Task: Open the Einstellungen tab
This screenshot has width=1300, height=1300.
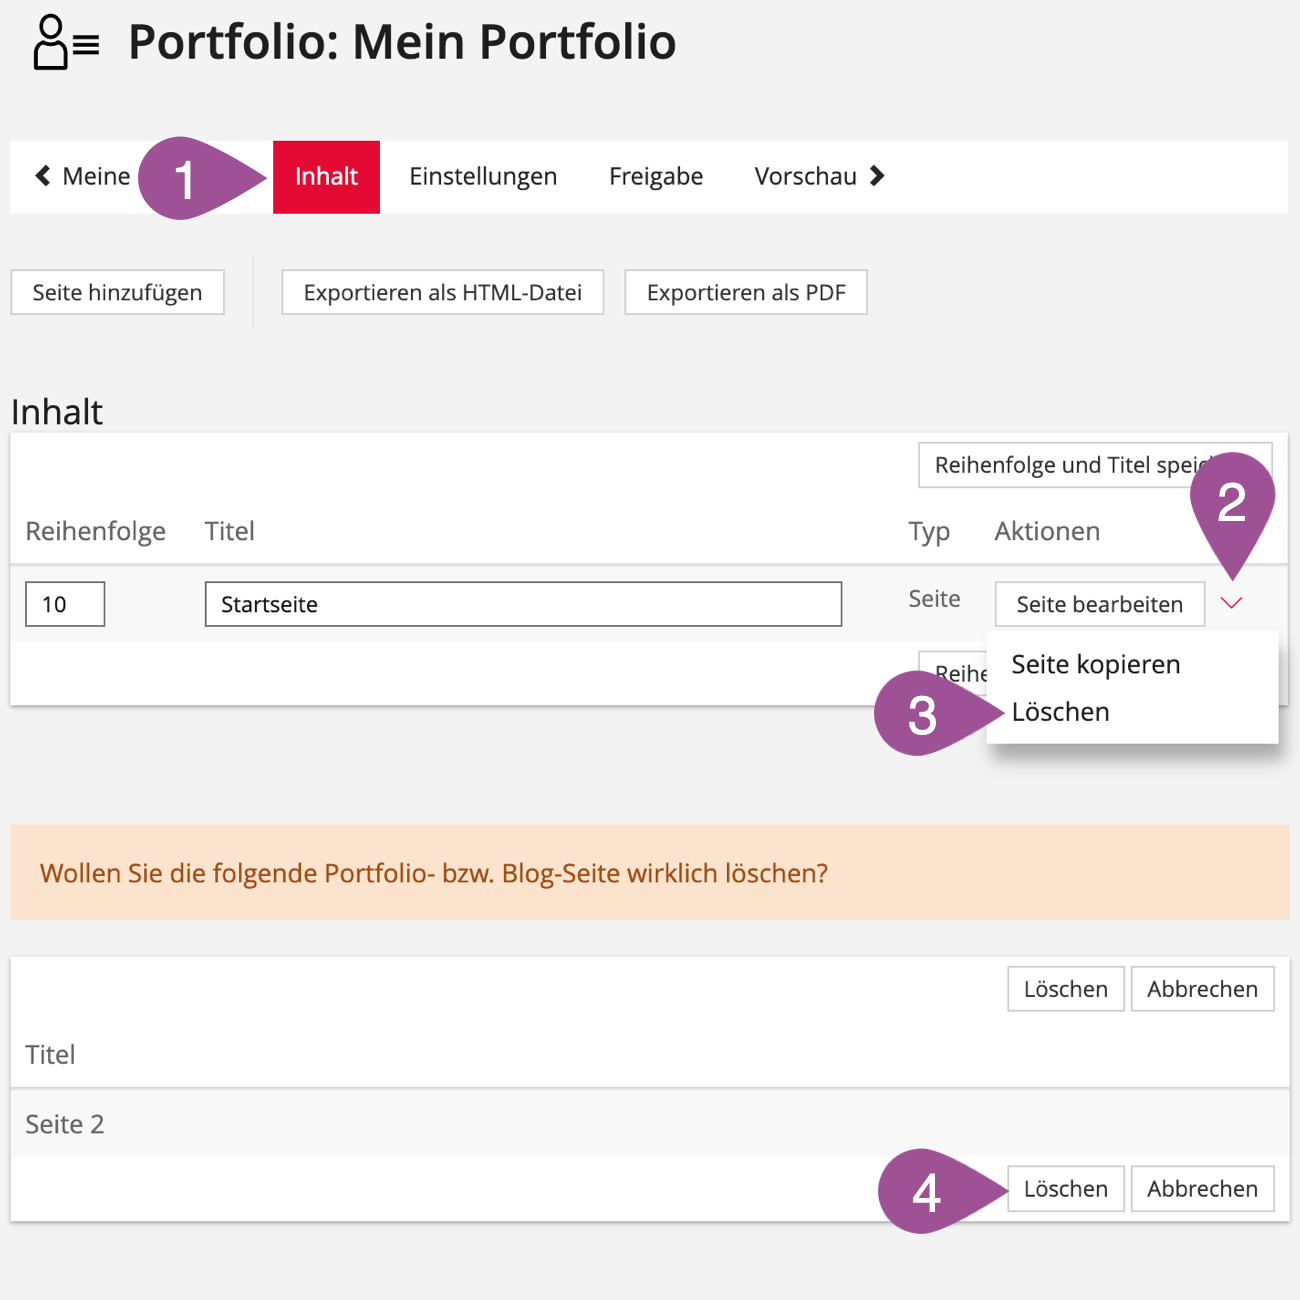Action: [x=483, y=177]
